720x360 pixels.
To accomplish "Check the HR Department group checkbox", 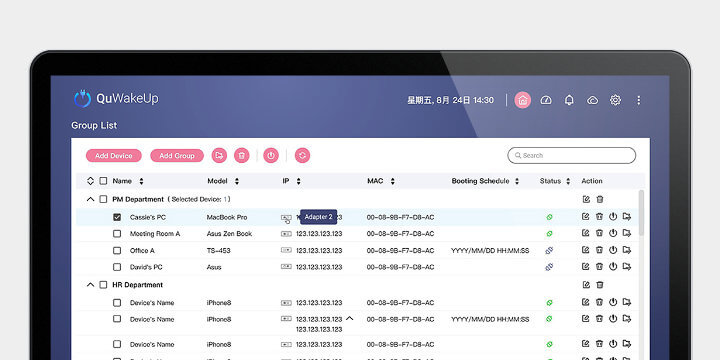I will [104, 285].
